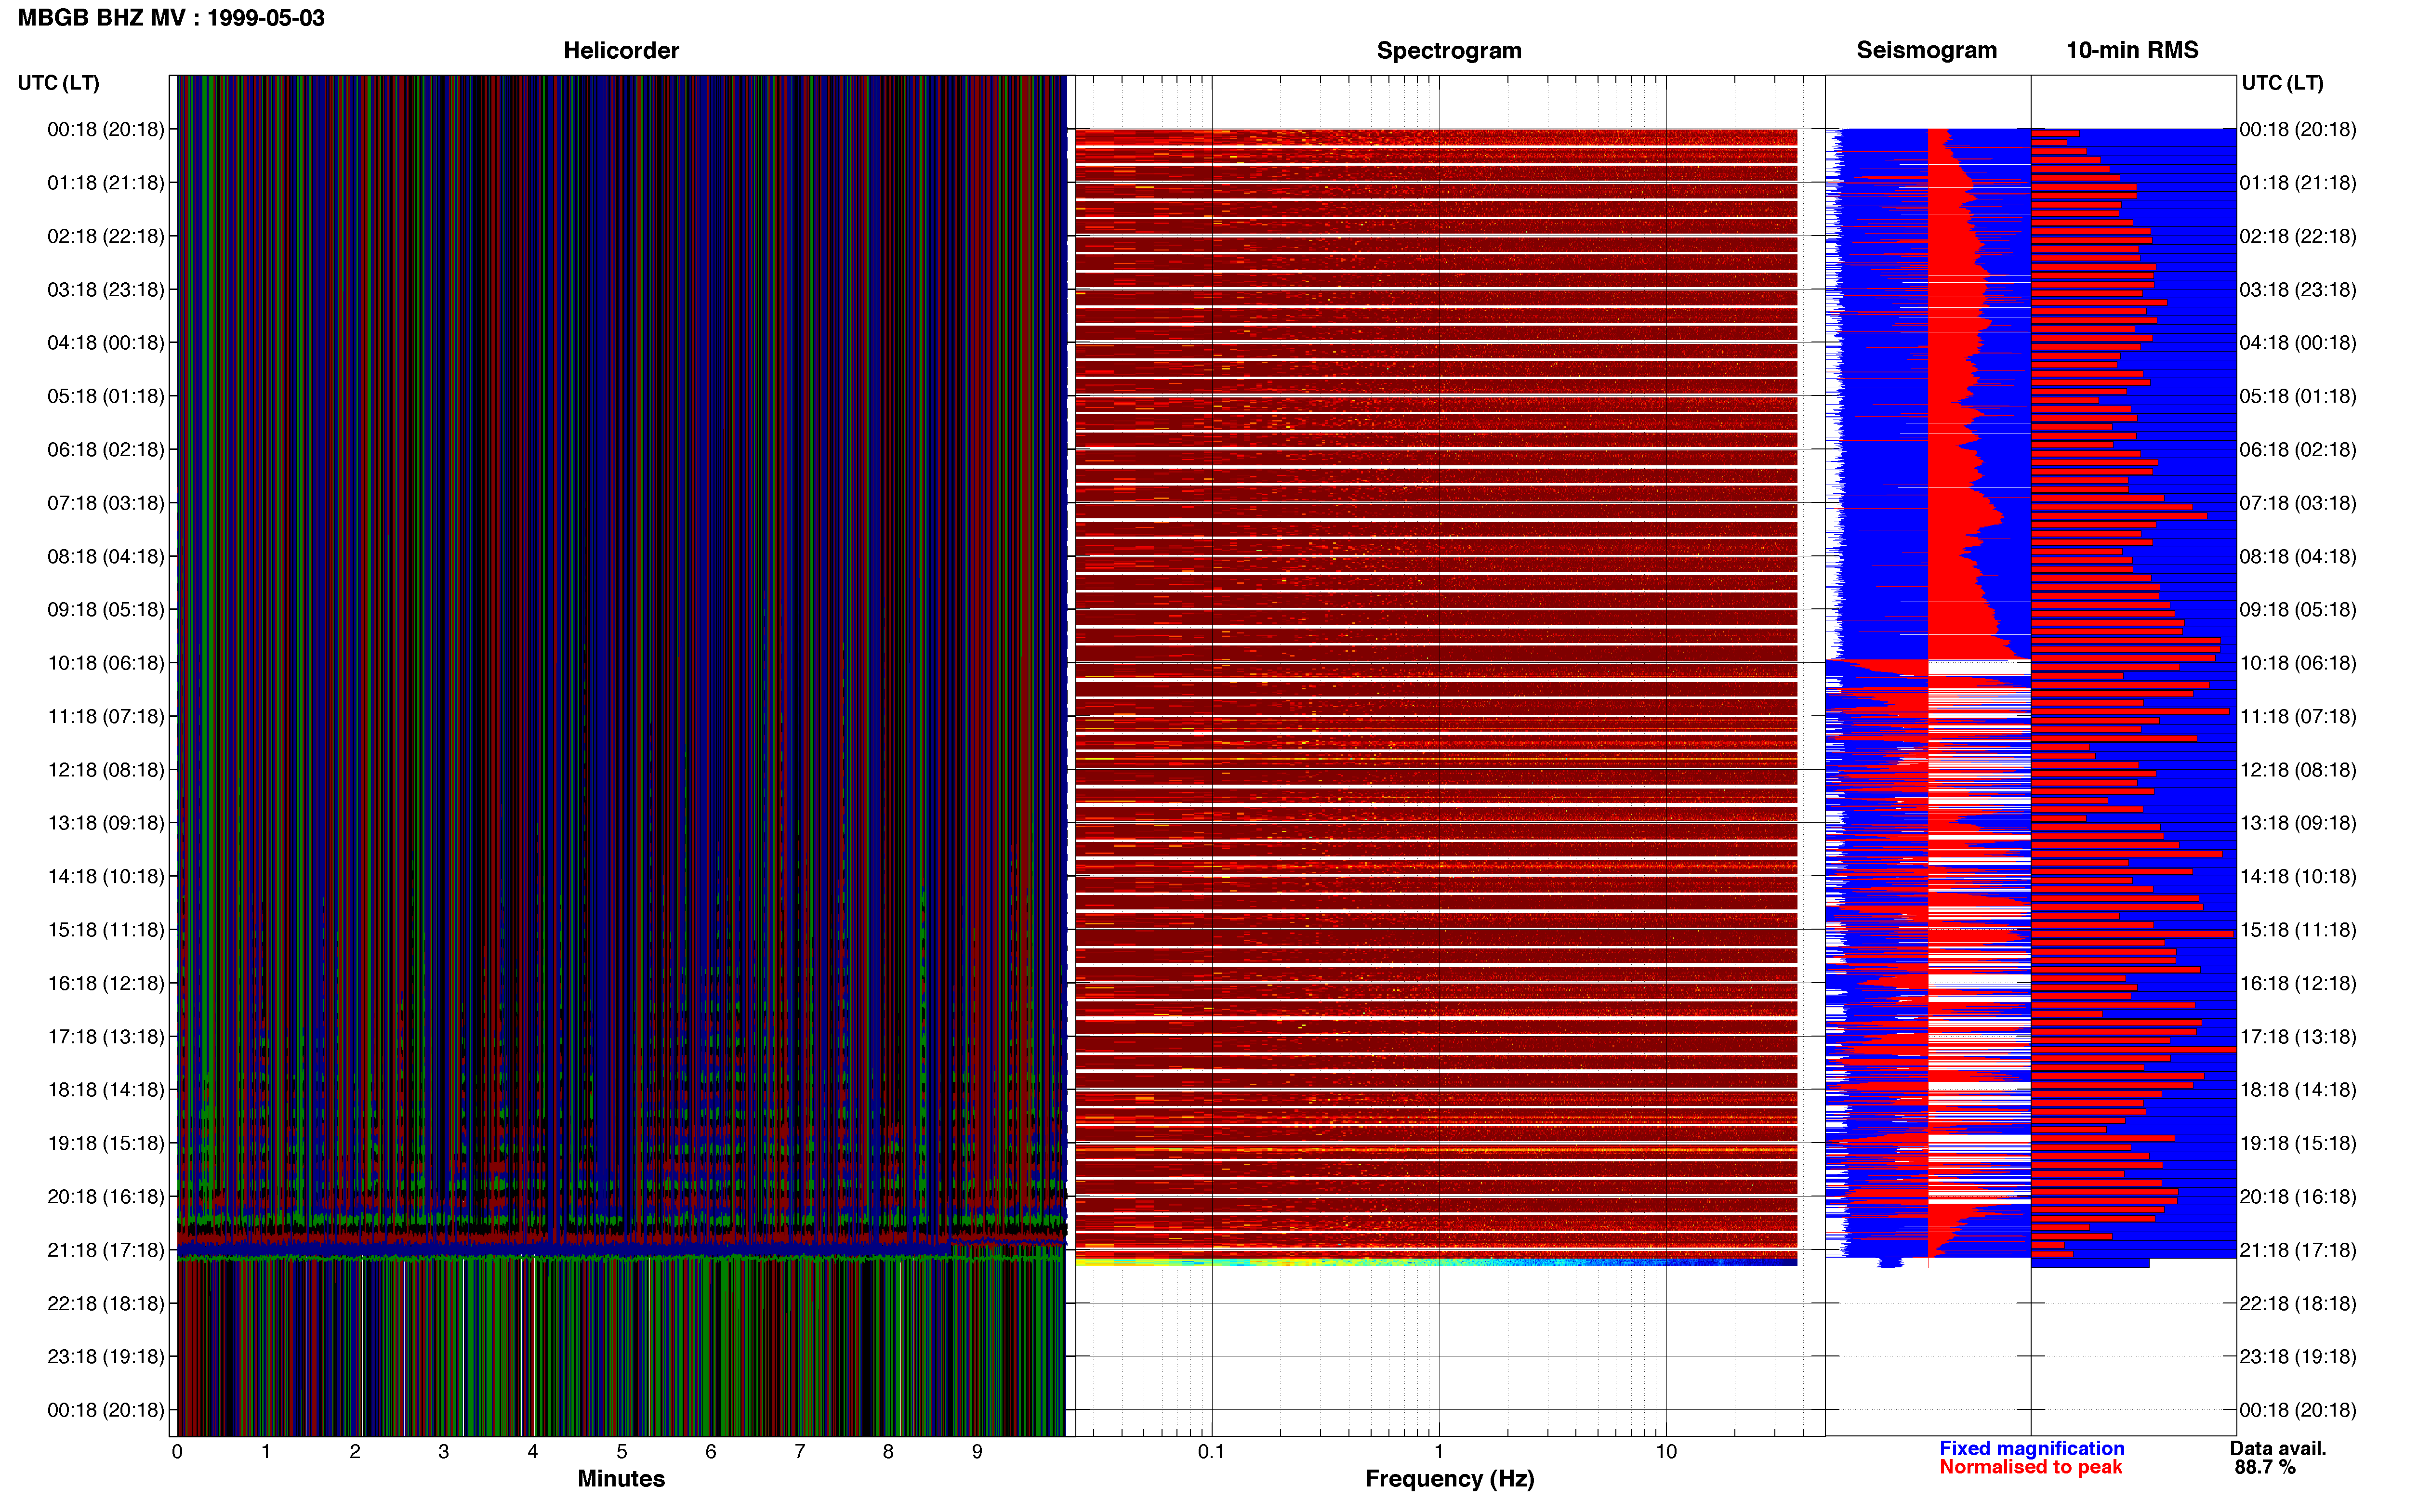This screenshot has width=2418, height=1512.
Task: Select left time label '18:18 (14:18)'
Action: coord(106,1090)
